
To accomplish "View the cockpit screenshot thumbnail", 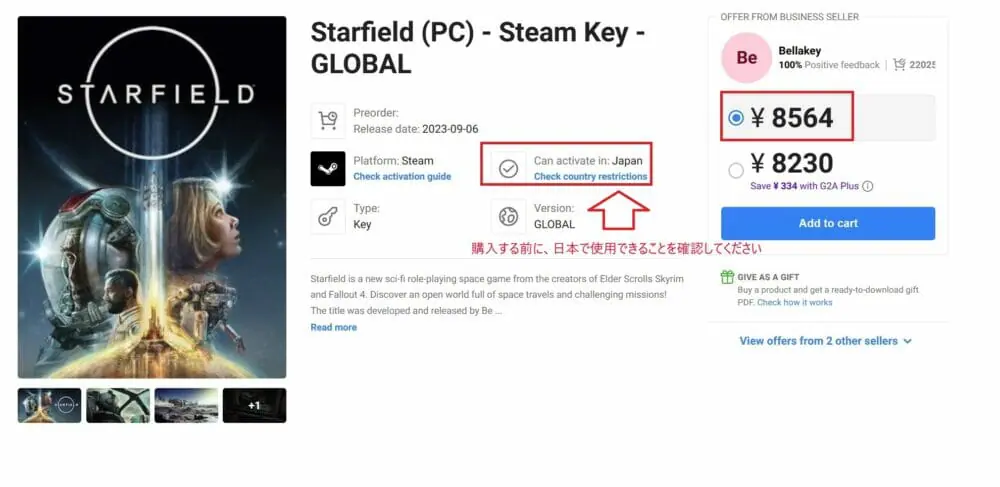I will (118, 405).
